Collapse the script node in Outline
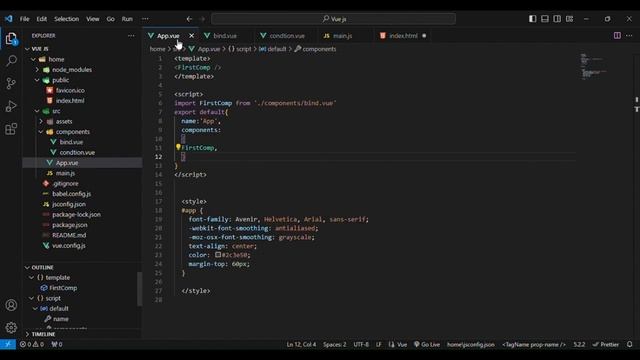640x360 pixels. pos(32,298)
